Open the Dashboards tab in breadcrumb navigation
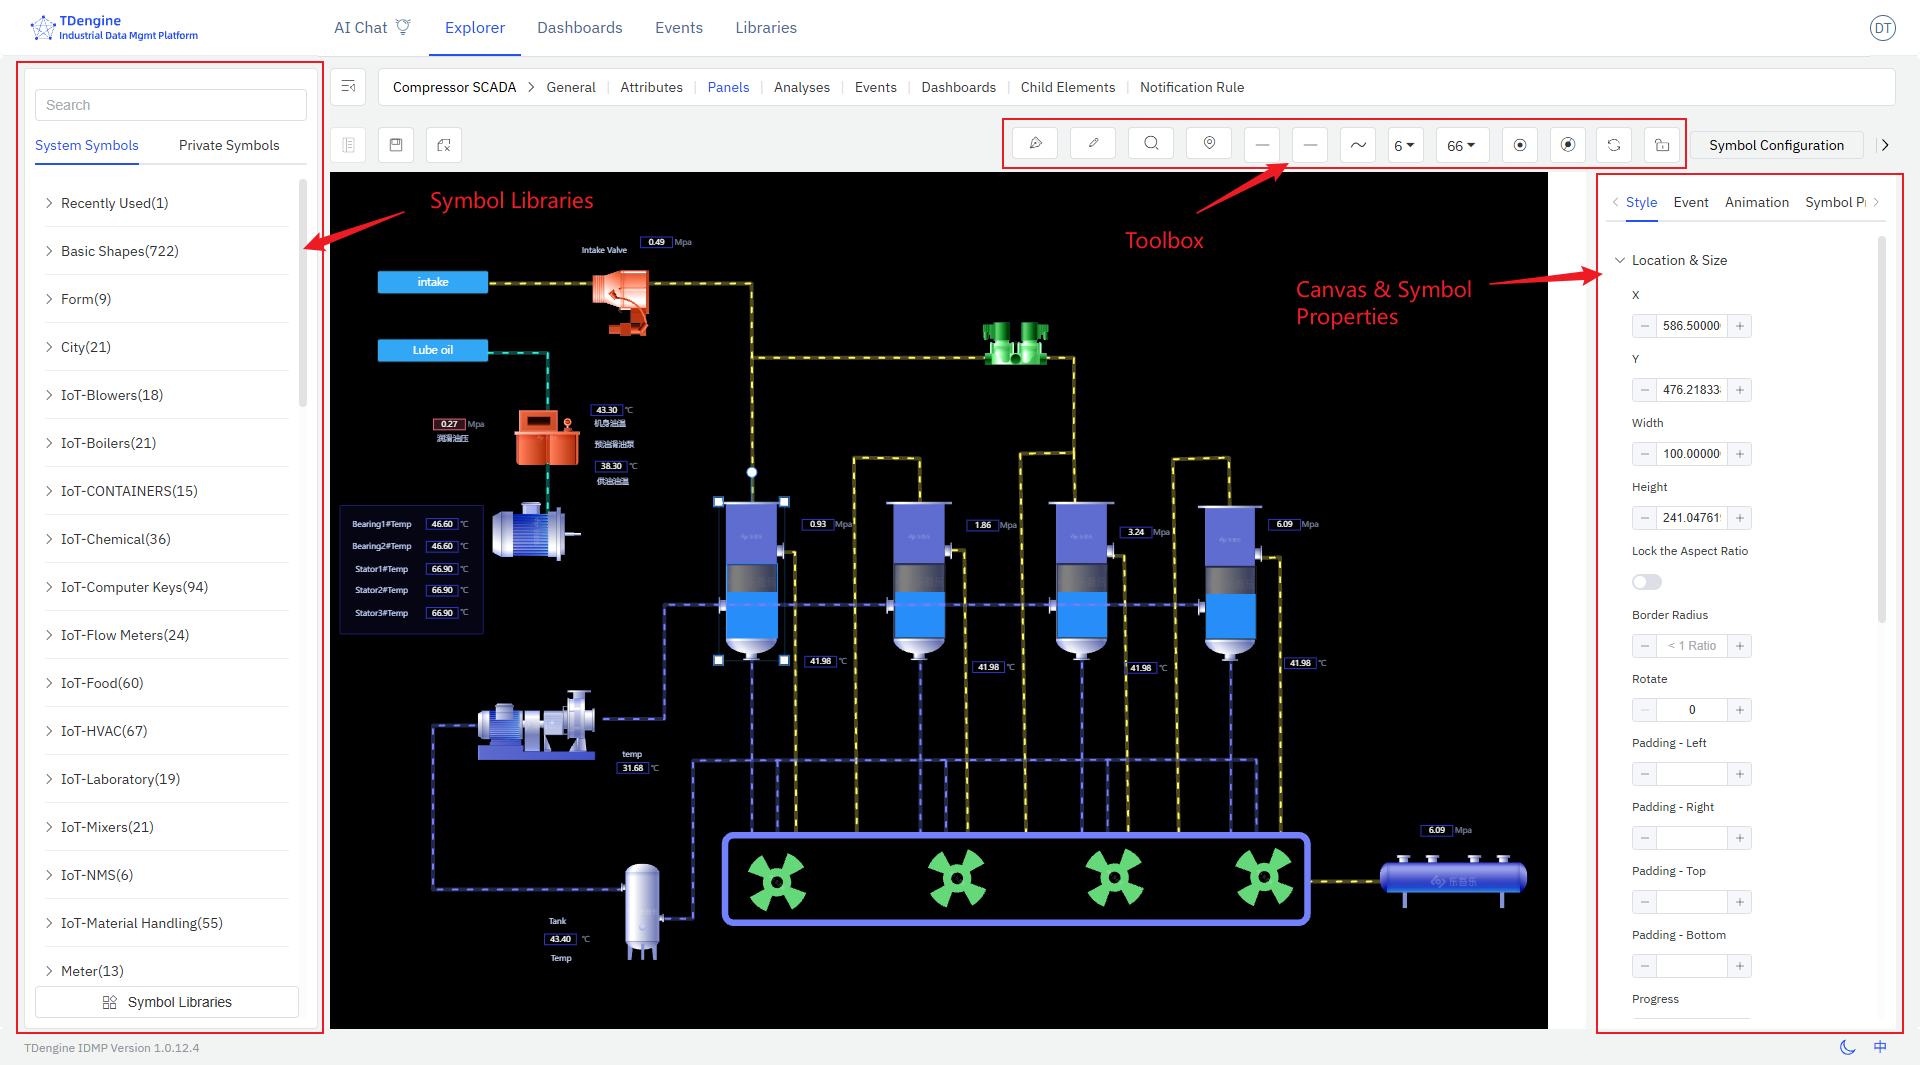The image size is (1920, 1065). (x=957, y=87)
